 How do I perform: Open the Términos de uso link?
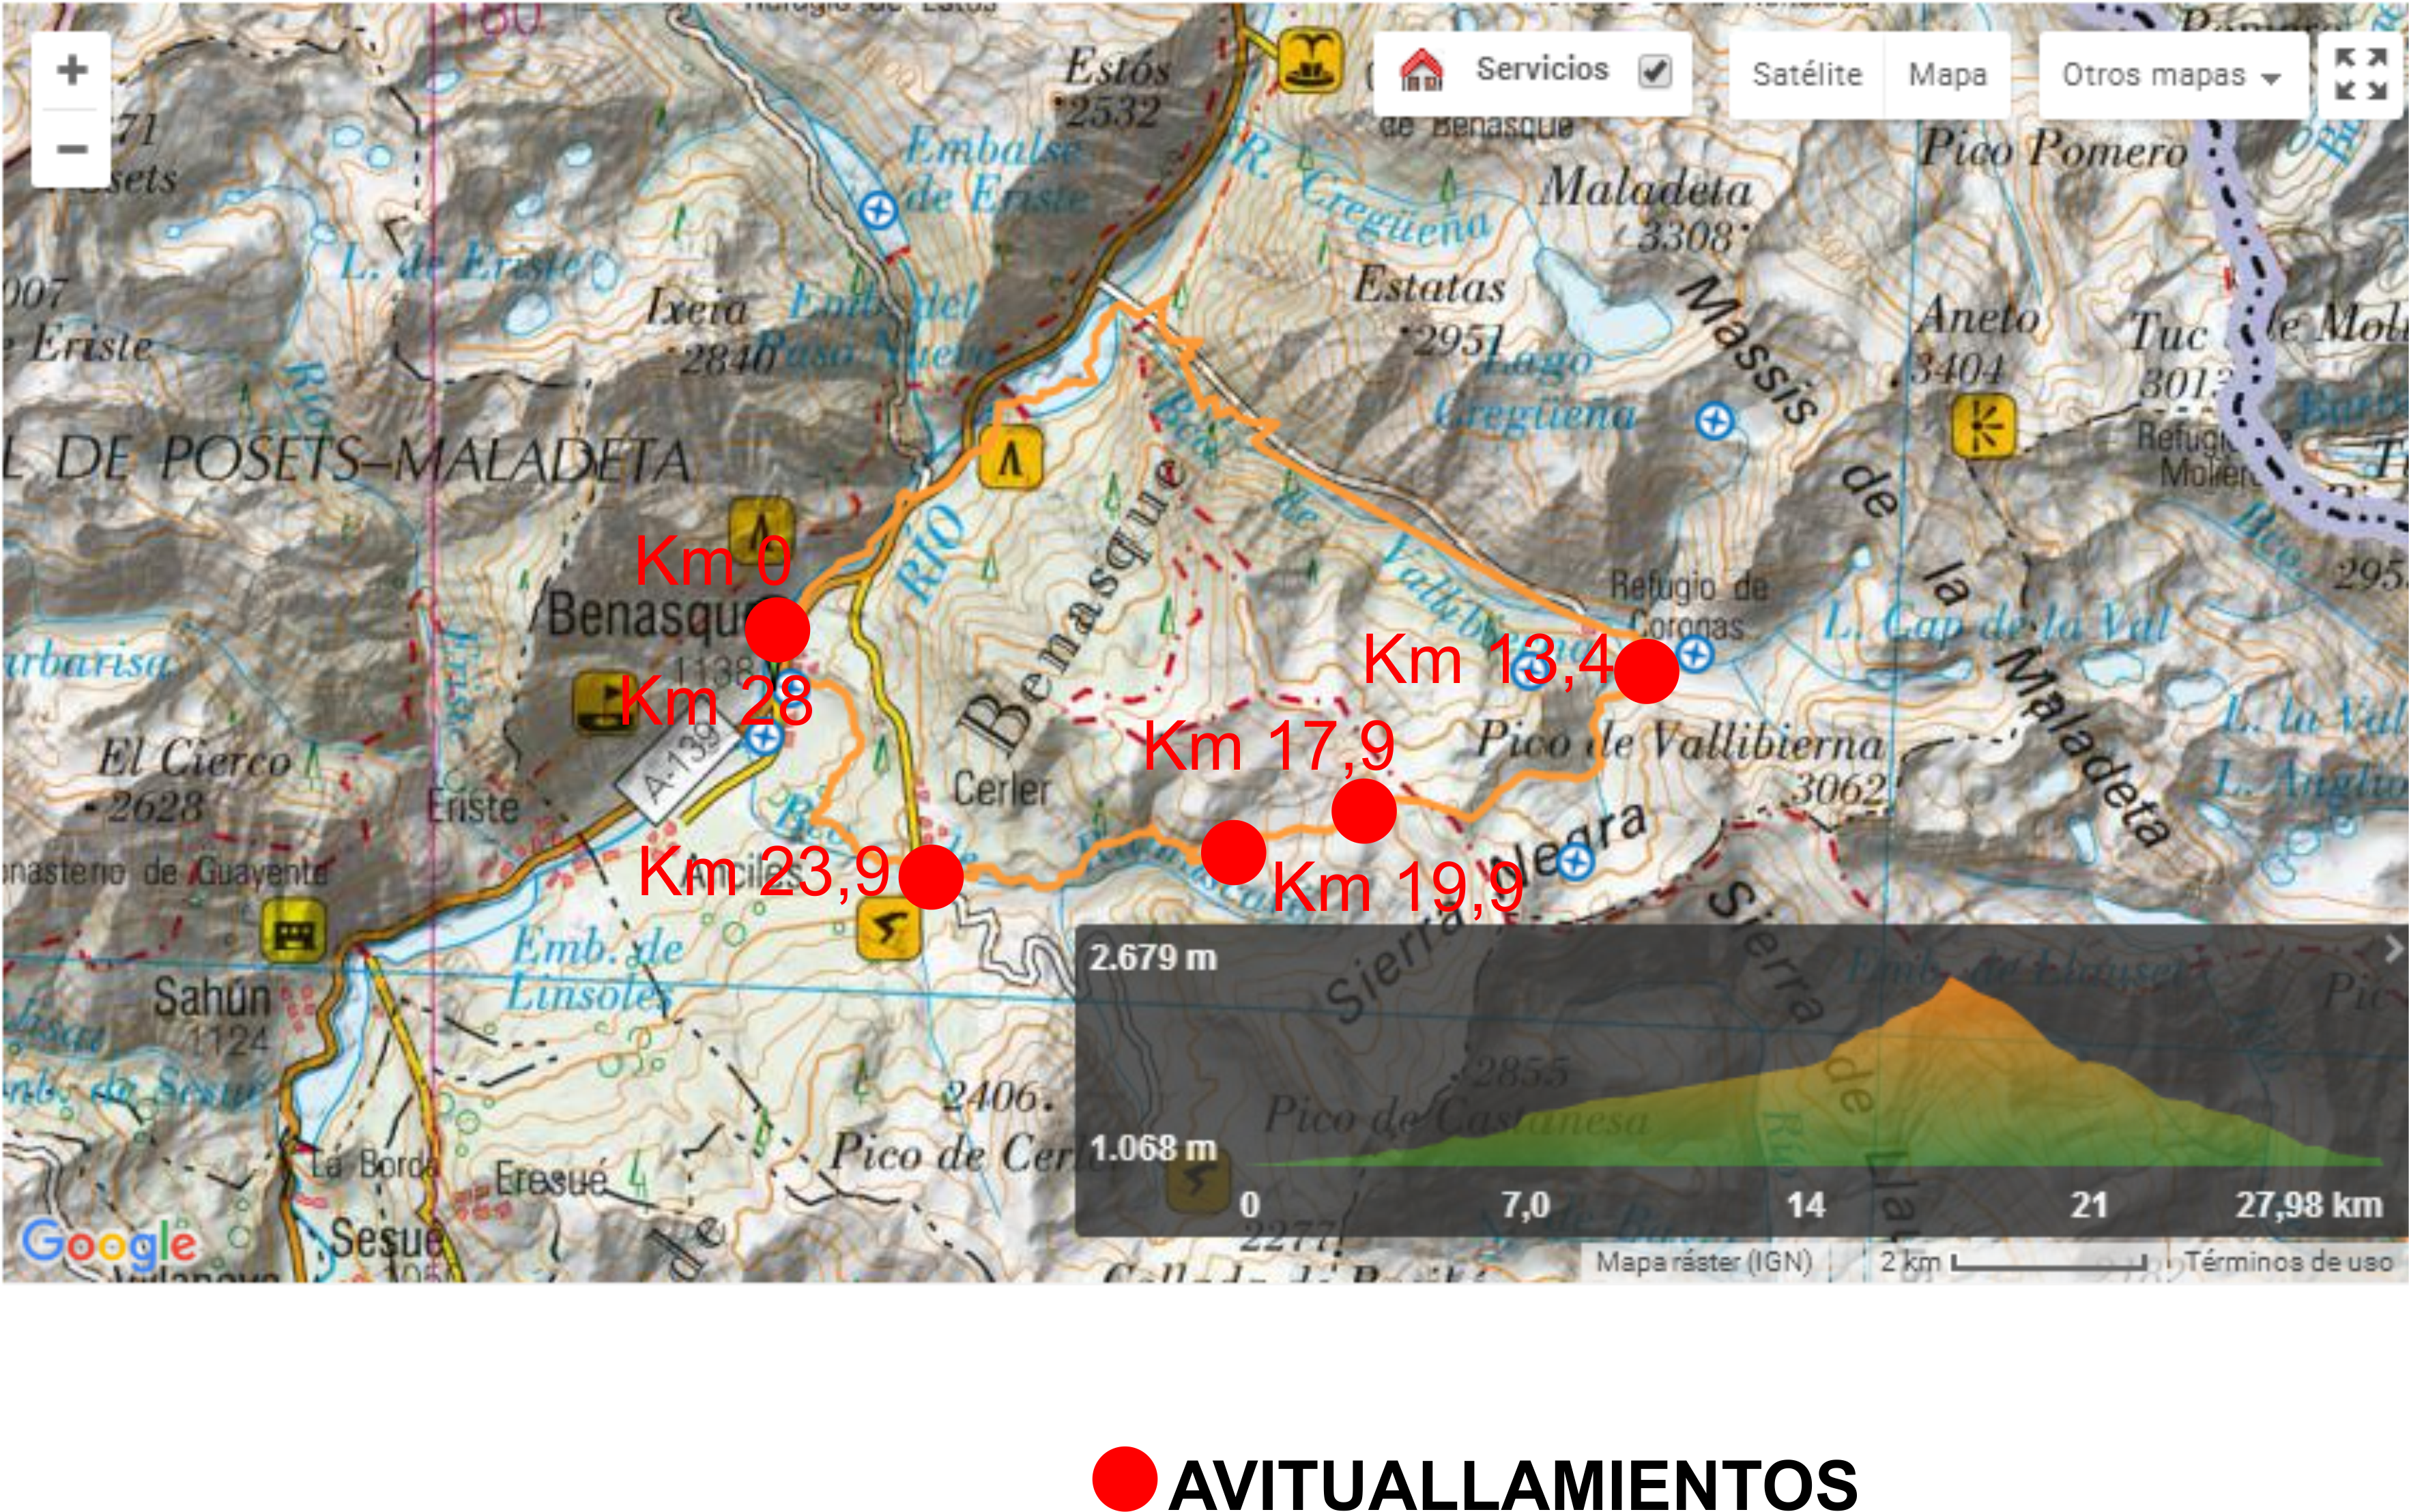pos(2288,1262)
